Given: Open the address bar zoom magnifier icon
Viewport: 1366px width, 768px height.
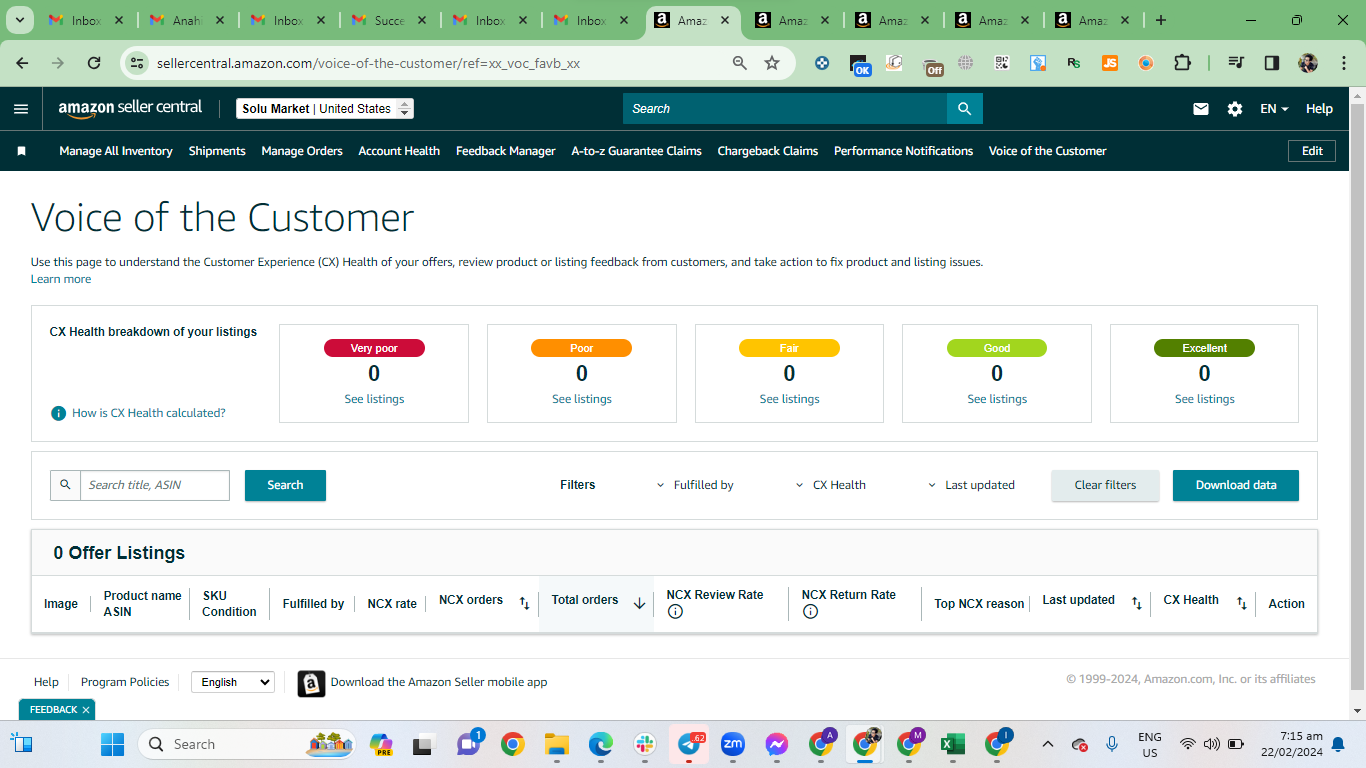Looking at the screenshot, I should click(740, 63).
